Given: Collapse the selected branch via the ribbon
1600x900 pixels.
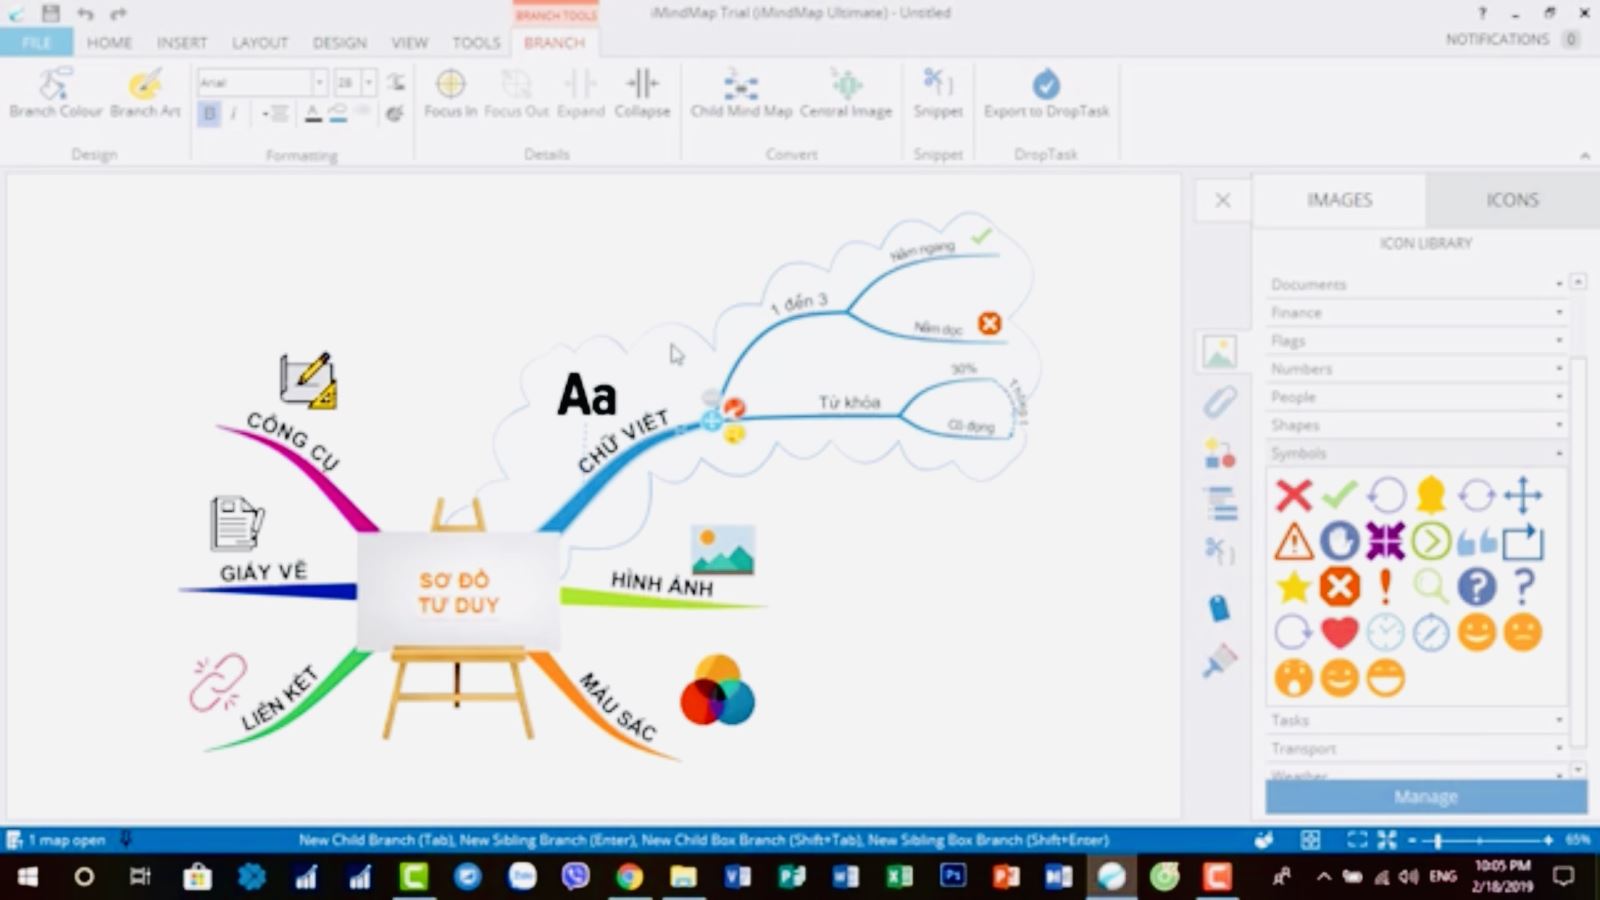Looking at the screenshot, I should 642,92.
